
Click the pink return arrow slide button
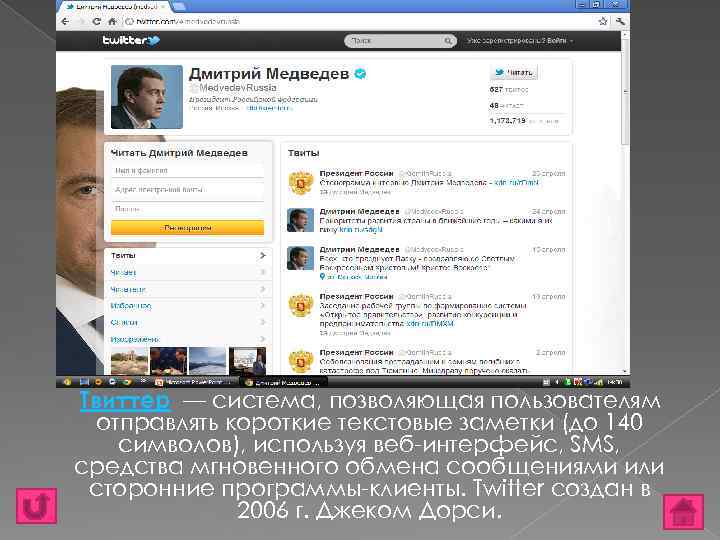(36, 506)
